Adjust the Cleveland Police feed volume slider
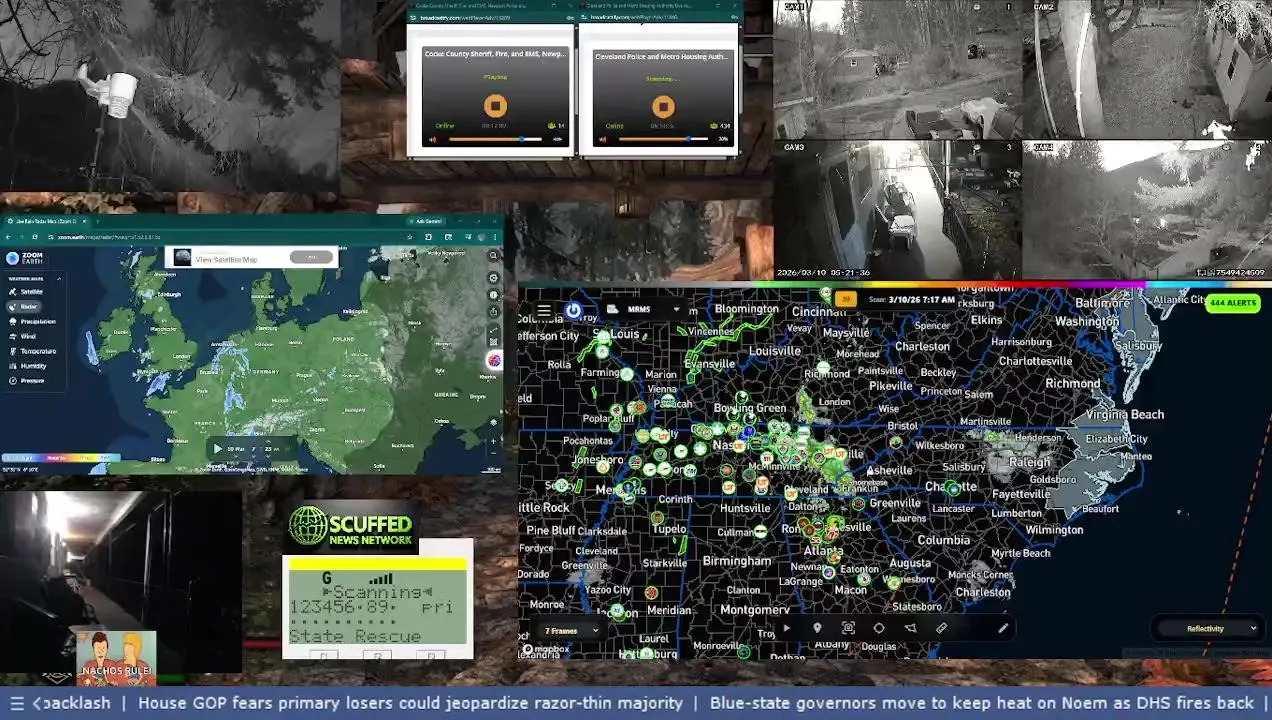Image resolution: width=1272 pixels, height=720 pixels. [663, 139]
